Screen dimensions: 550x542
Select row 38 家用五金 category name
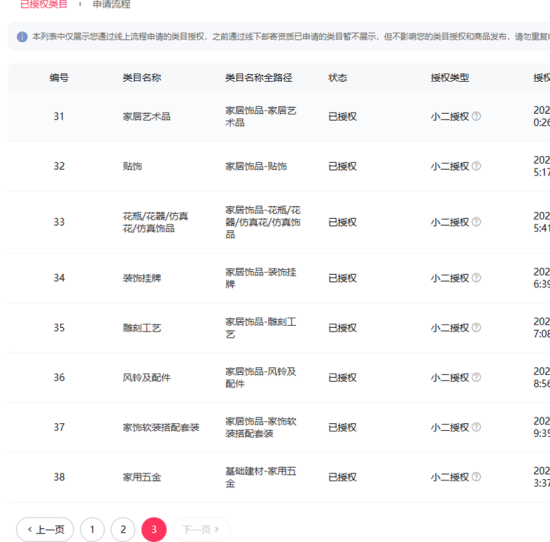142,477
